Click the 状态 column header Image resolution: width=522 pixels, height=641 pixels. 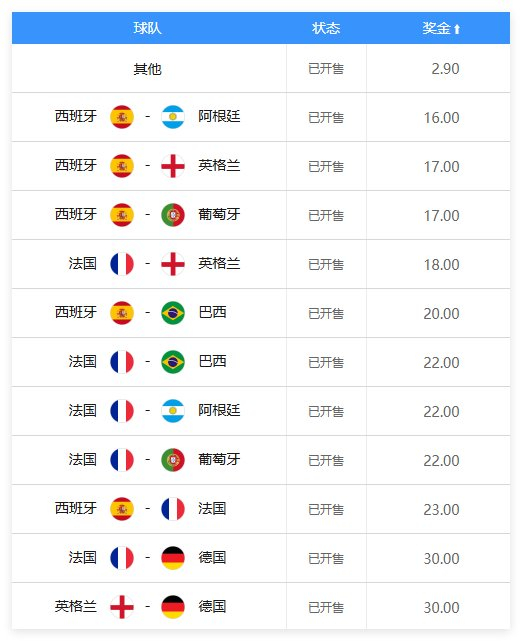[x=326, y=28]
